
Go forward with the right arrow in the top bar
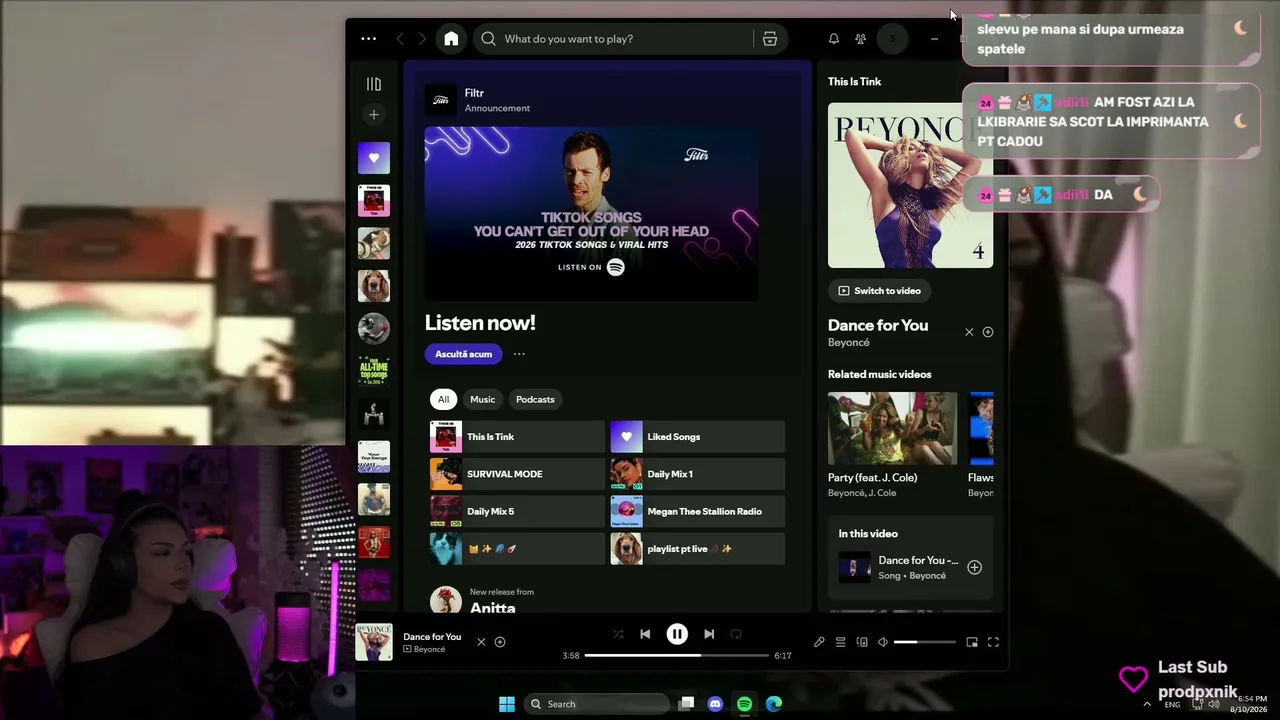[422, 39]
